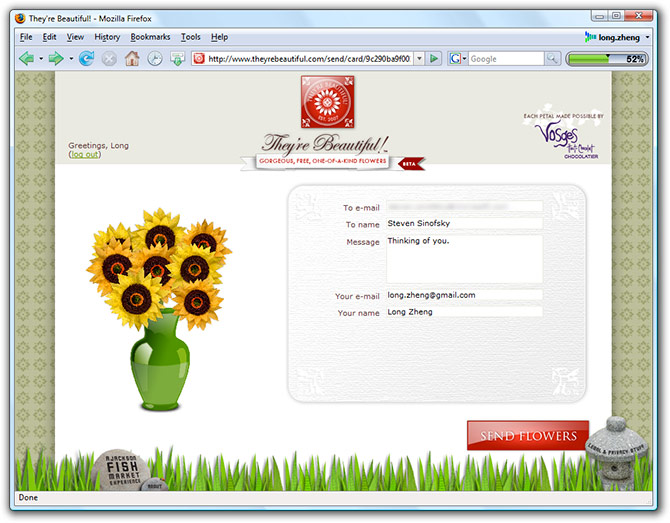Click the Legal & Privacy Stuff stone lantern
670x523 pixels.
[616, 448]
